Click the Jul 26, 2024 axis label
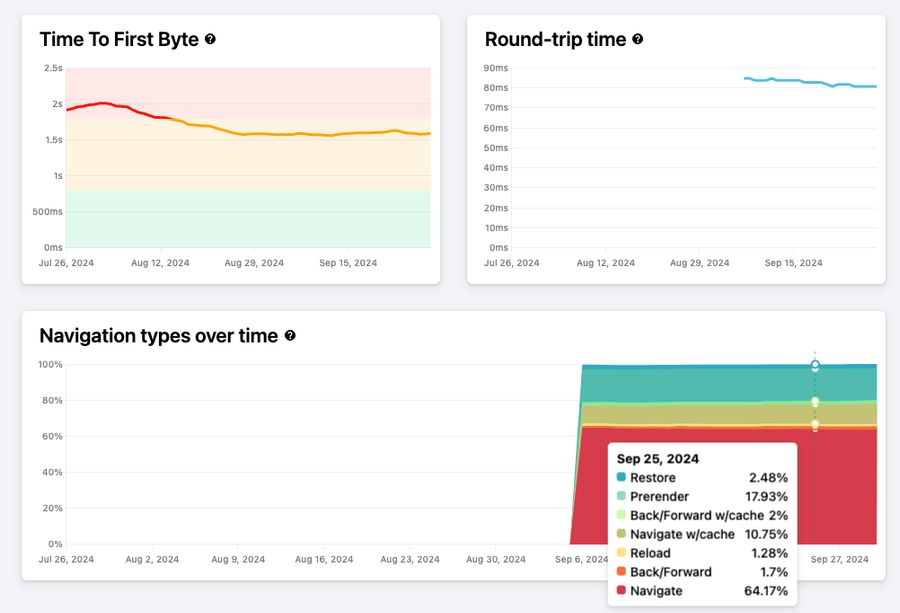 click(67, 560)
